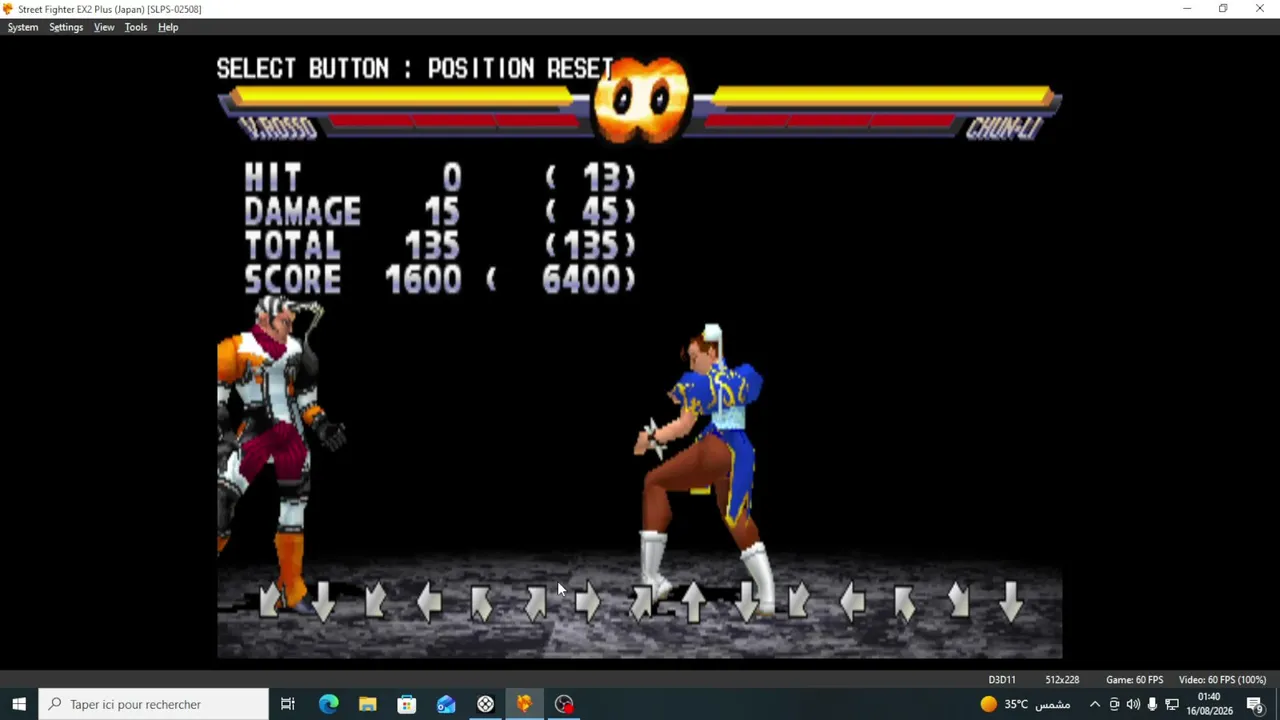Open the Help menu
The image size is (1280, 720).
[168, 27]
